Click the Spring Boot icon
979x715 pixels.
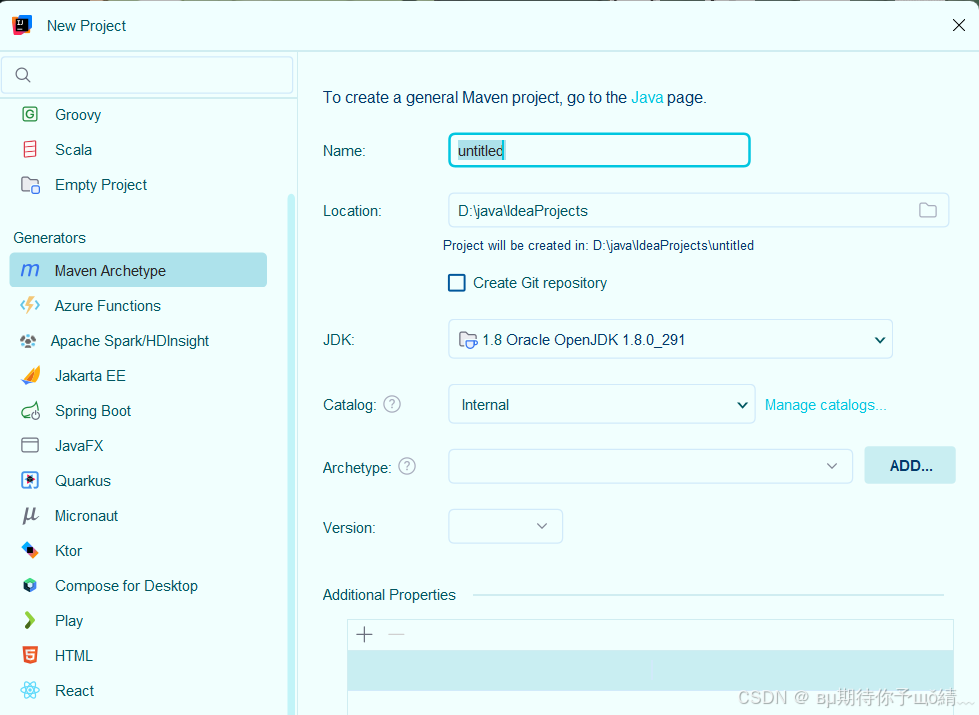(31, 411)
